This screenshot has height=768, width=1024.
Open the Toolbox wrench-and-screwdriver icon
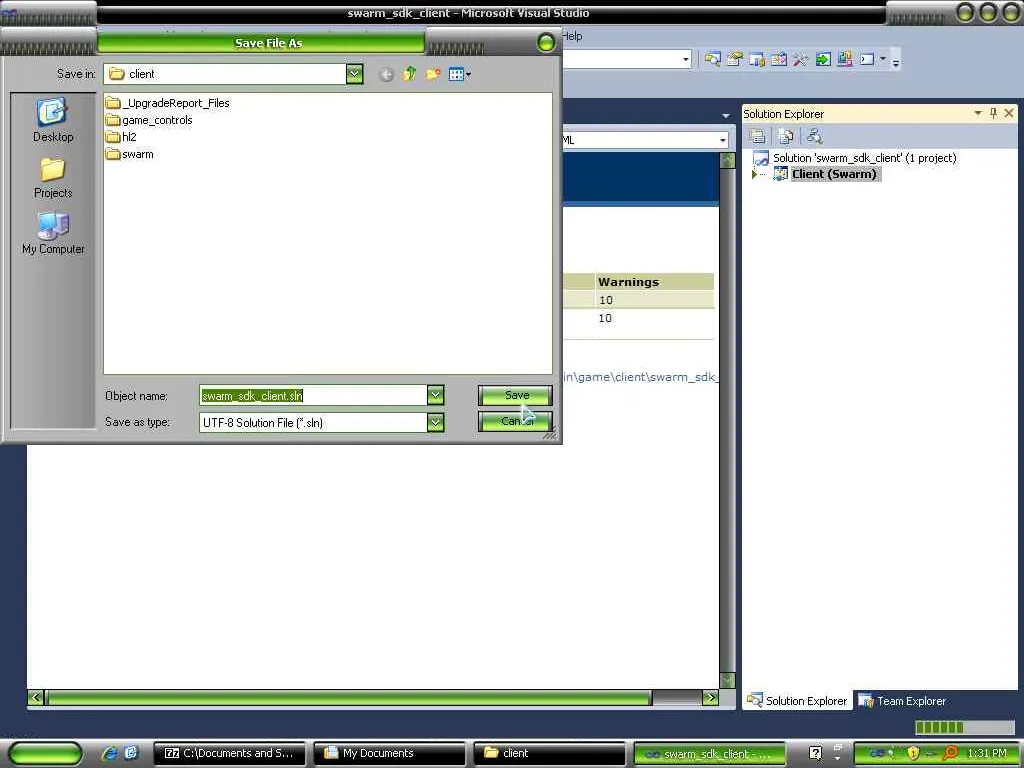pyautogui.click(x=801, y=59)
